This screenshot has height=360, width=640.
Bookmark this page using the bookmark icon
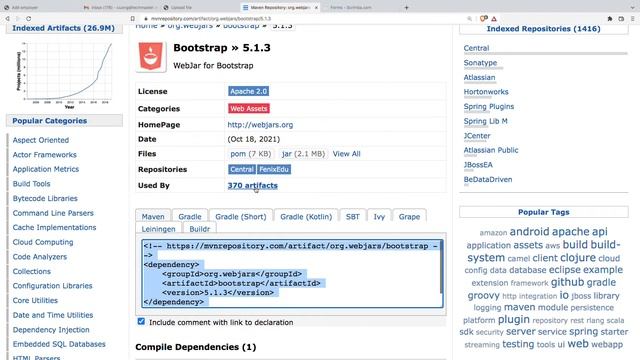[x=133, y=19]
